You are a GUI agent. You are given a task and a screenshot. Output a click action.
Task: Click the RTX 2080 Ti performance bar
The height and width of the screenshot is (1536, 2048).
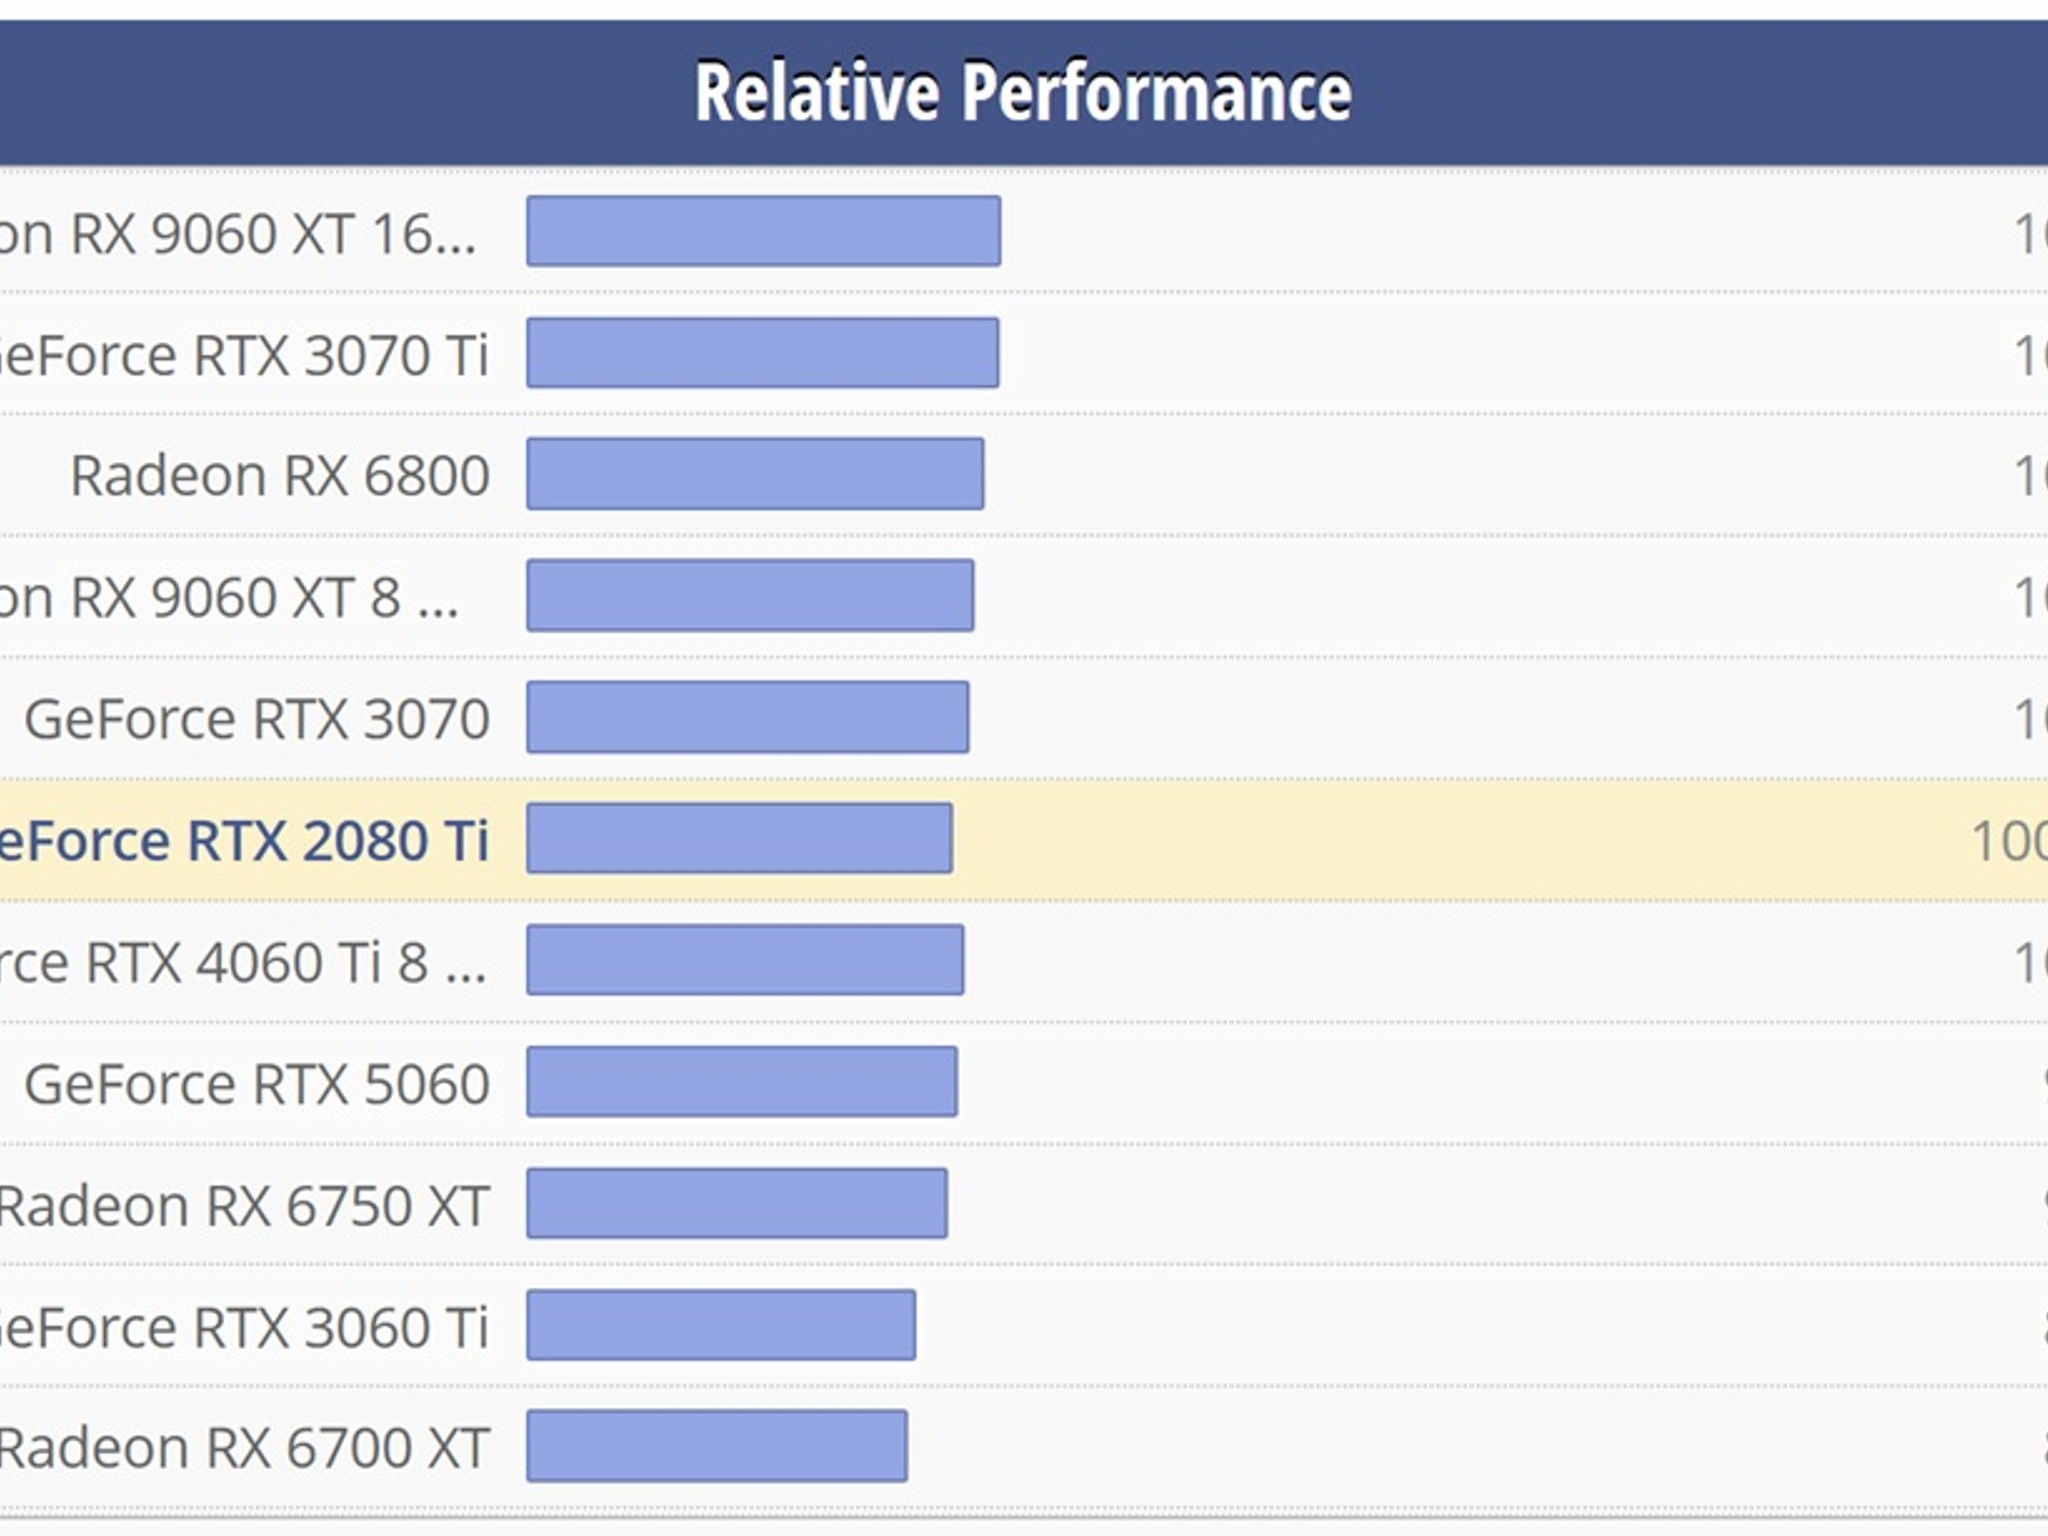tap(740, 838)
